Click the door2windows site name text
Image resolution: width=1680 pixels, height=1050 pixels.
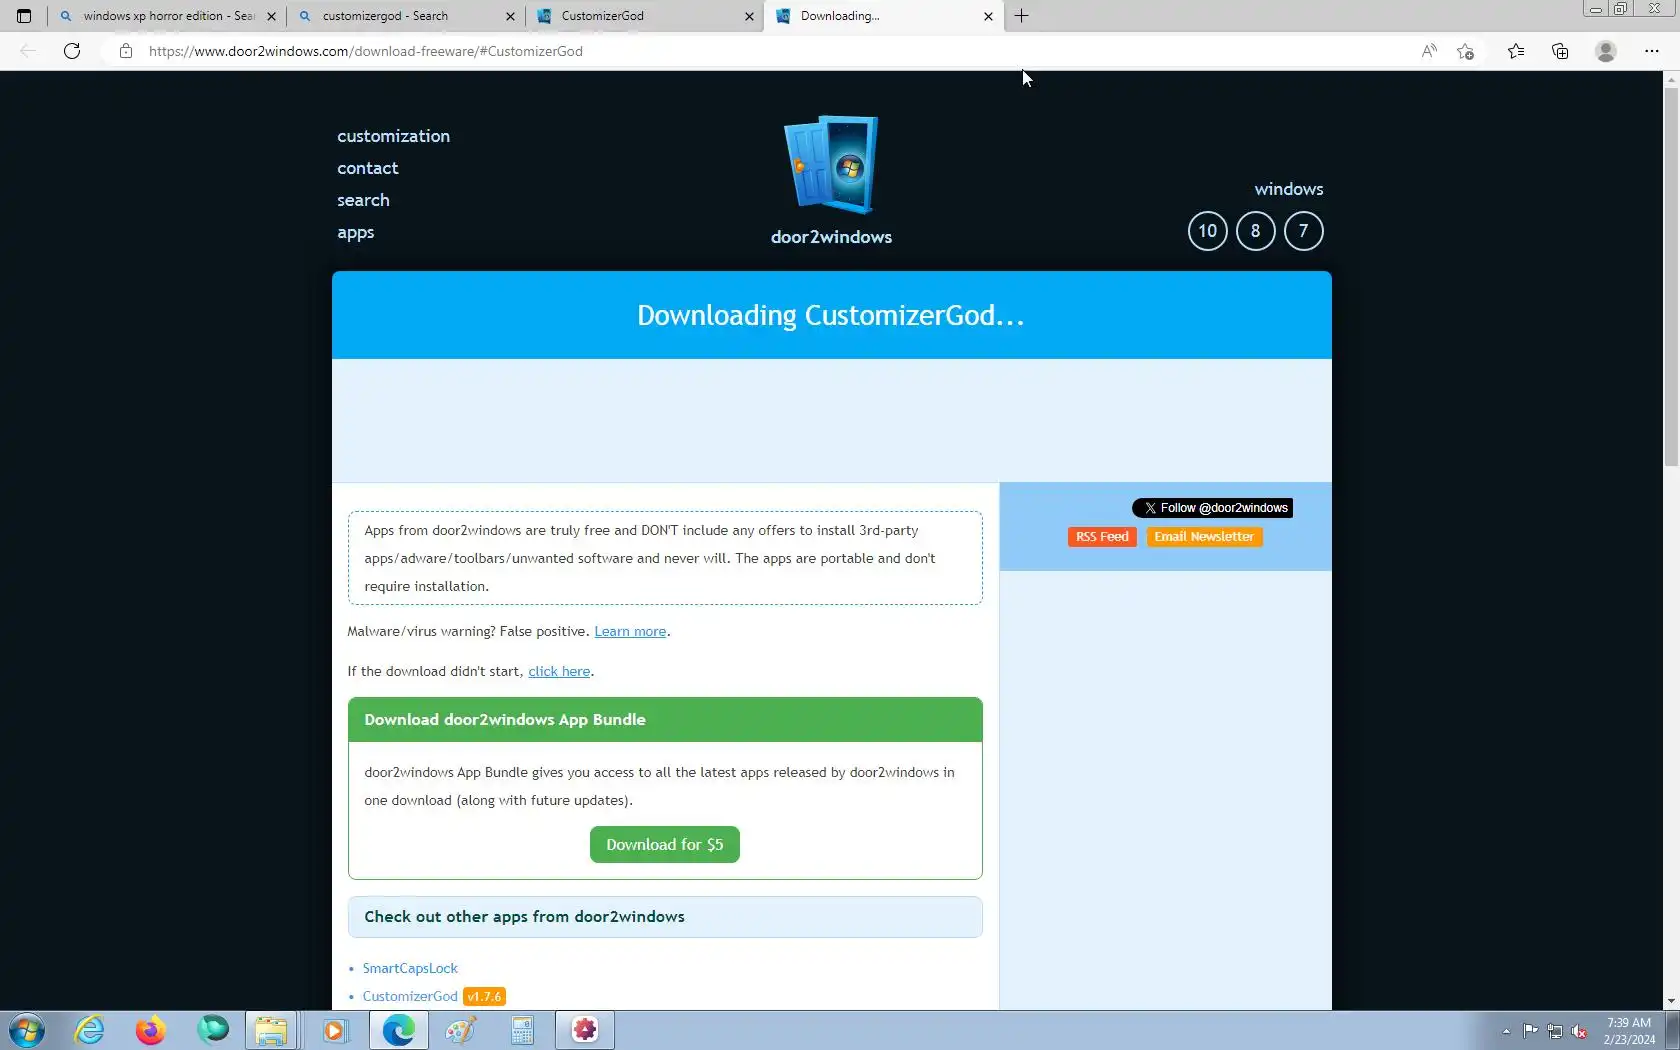tap(831, 237)
